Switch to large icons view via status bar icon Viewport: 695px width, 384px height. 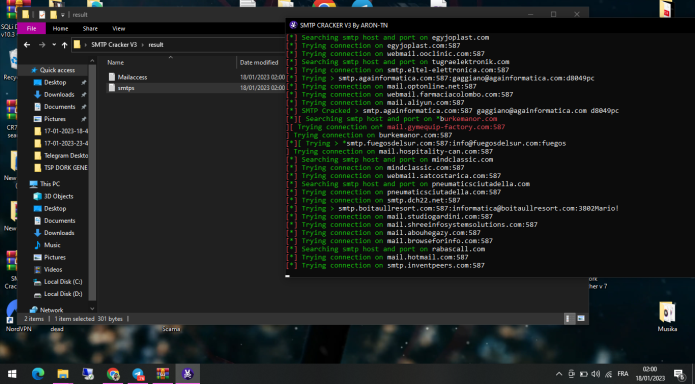tap(581, 318)
